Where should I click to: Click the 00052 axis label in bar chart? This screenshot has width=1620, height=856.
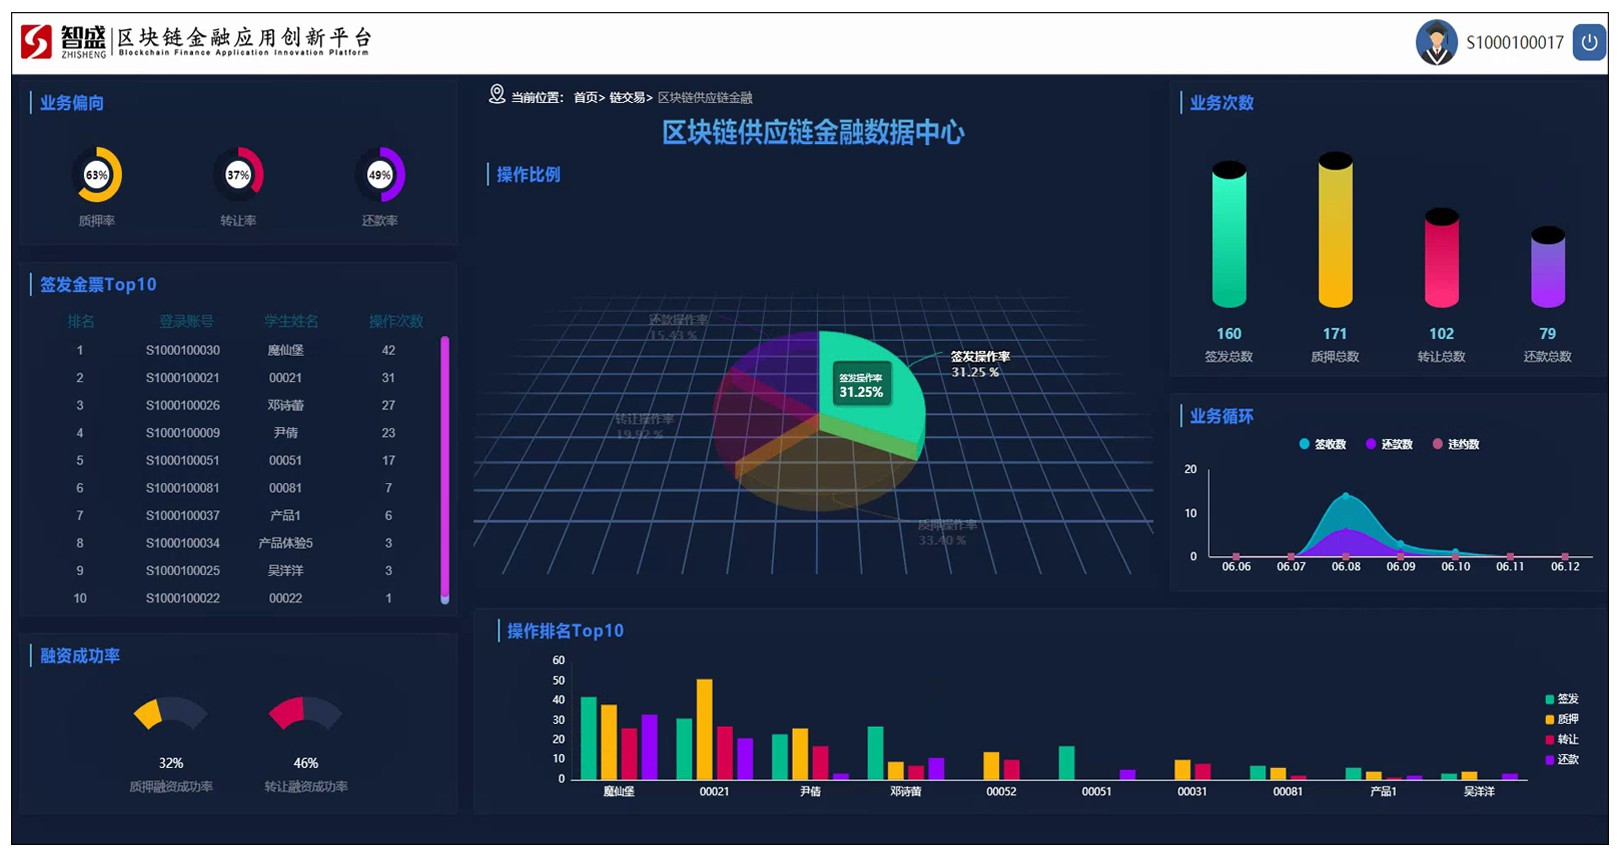pos(1001,791)
